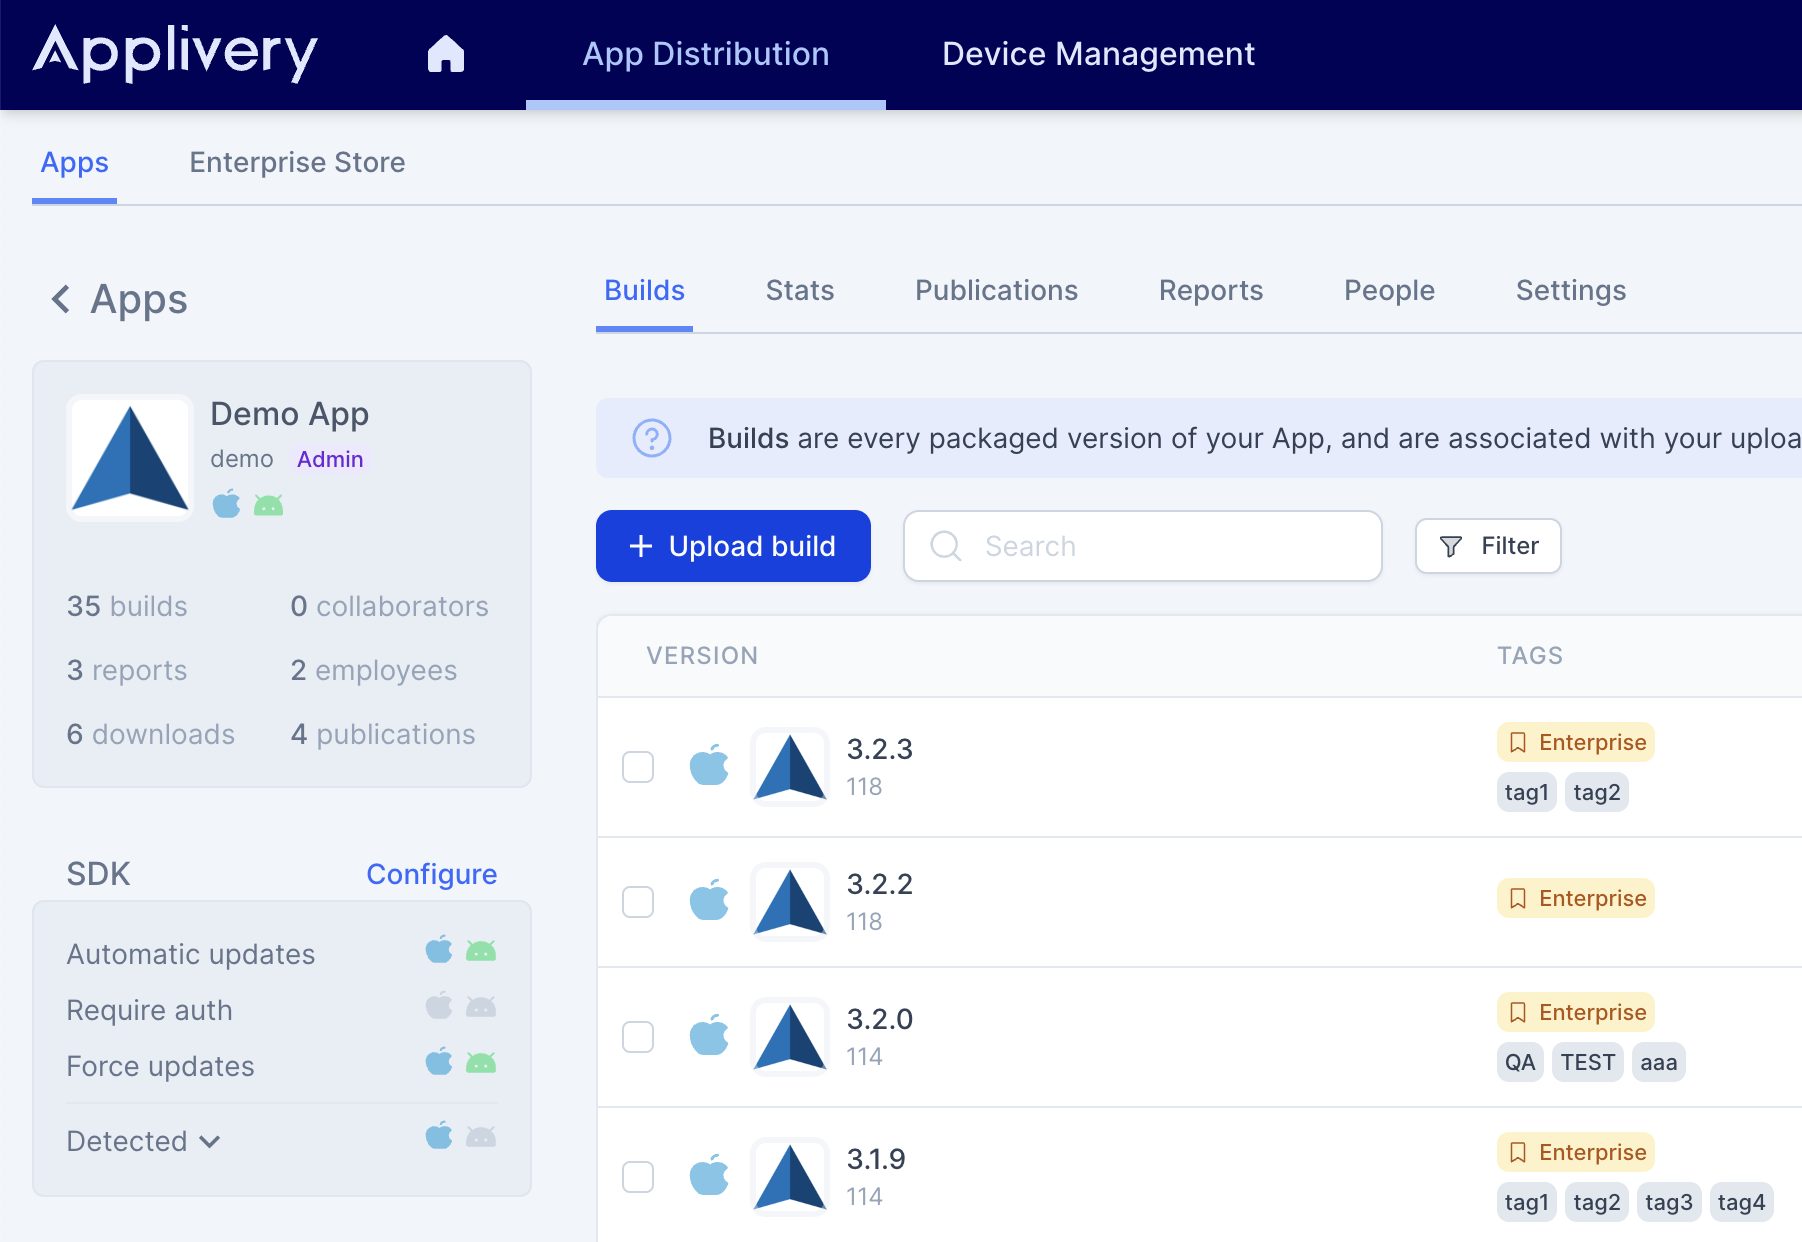Click the Demo App icon thumbnail
This screenshot has height=1242, width=1802.
click(x=129, y=457)
